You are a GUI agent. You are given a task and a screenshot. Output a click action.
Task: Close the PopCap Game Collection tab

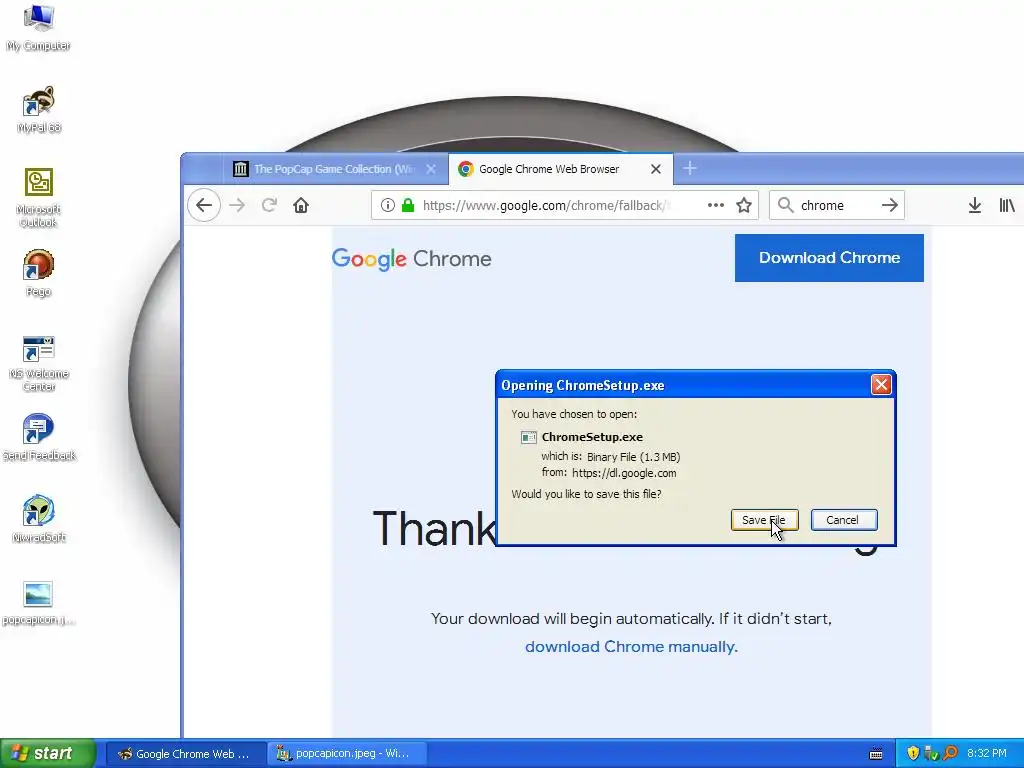point(431,168)
